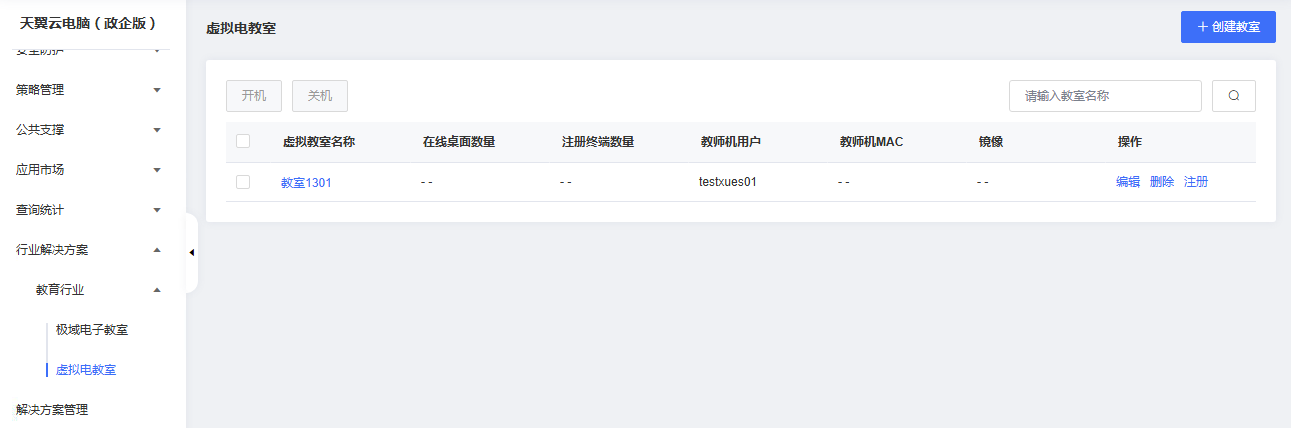Click the 在线桌面数量 column header
This screenshot has width=1291, height=428.
click(x=459, y=142)
